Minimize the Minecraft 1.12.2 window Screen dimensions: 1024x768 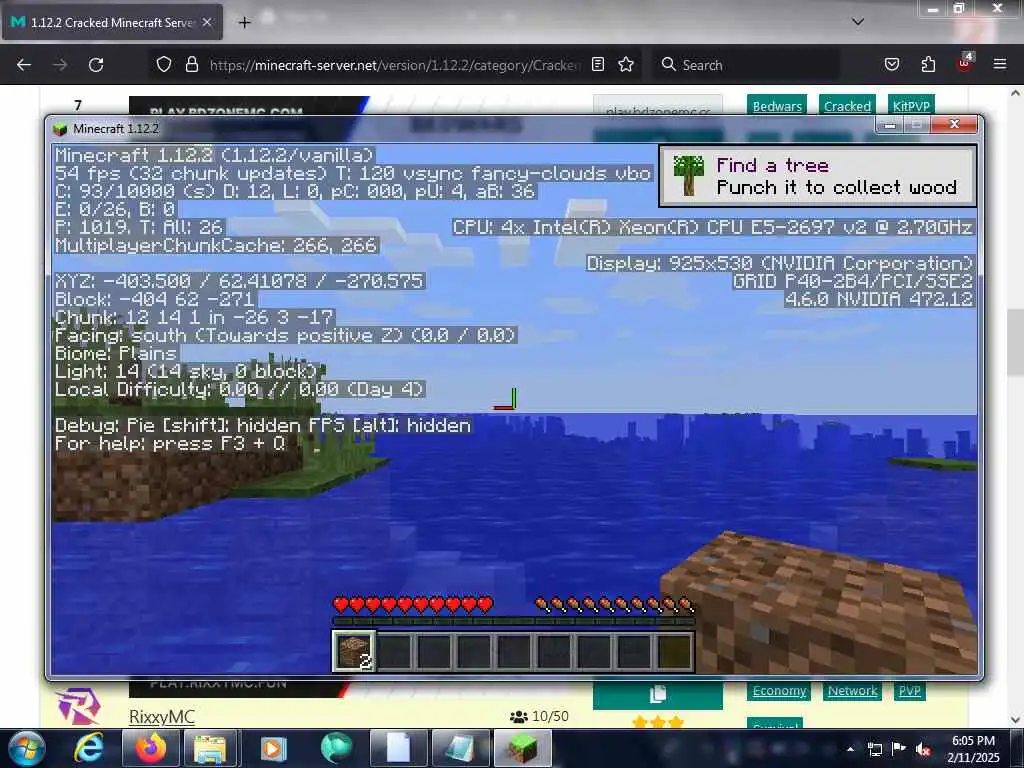pyautogui.click(x=889, y=125)
